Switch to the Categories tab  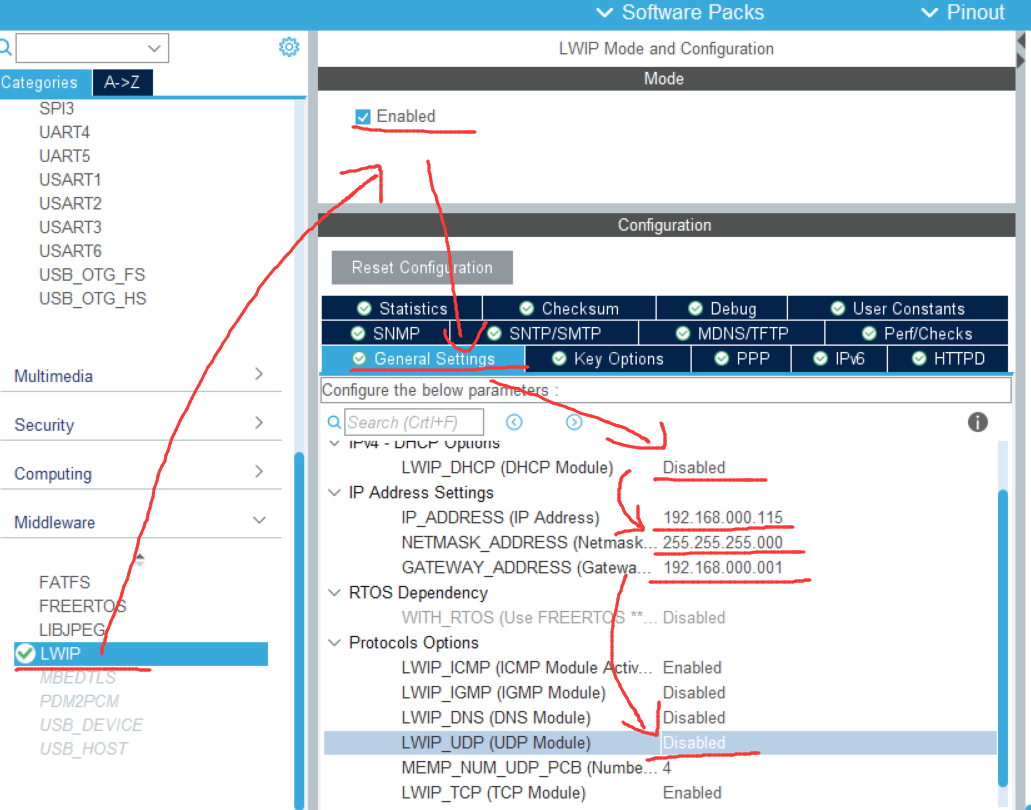coord(45,83)
